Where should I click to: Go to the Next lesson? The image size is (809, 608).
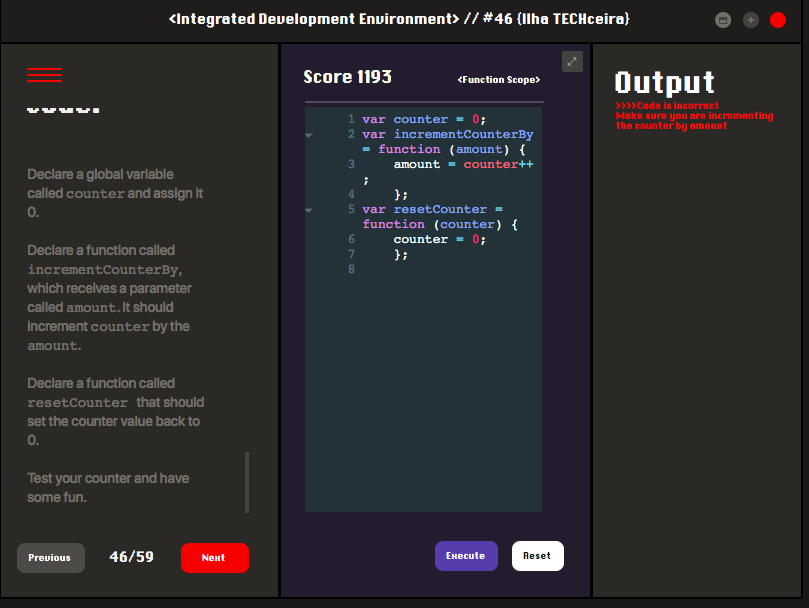(x=215, y=557)
